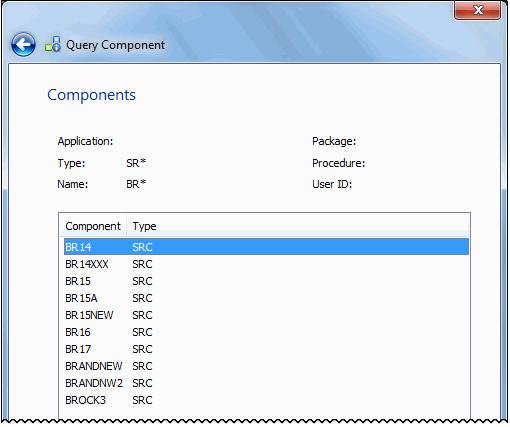Select the BR15NEW component row

click(266, 315)
